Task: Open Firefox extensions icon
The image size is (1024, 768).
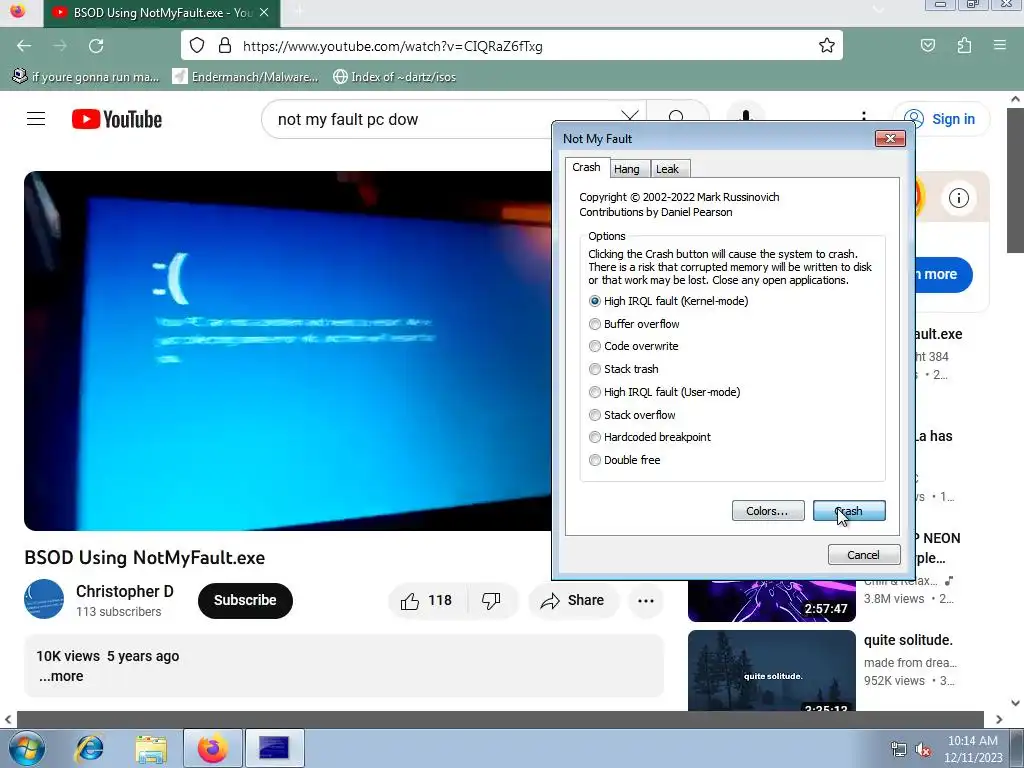Action: [x=965, y=45]
